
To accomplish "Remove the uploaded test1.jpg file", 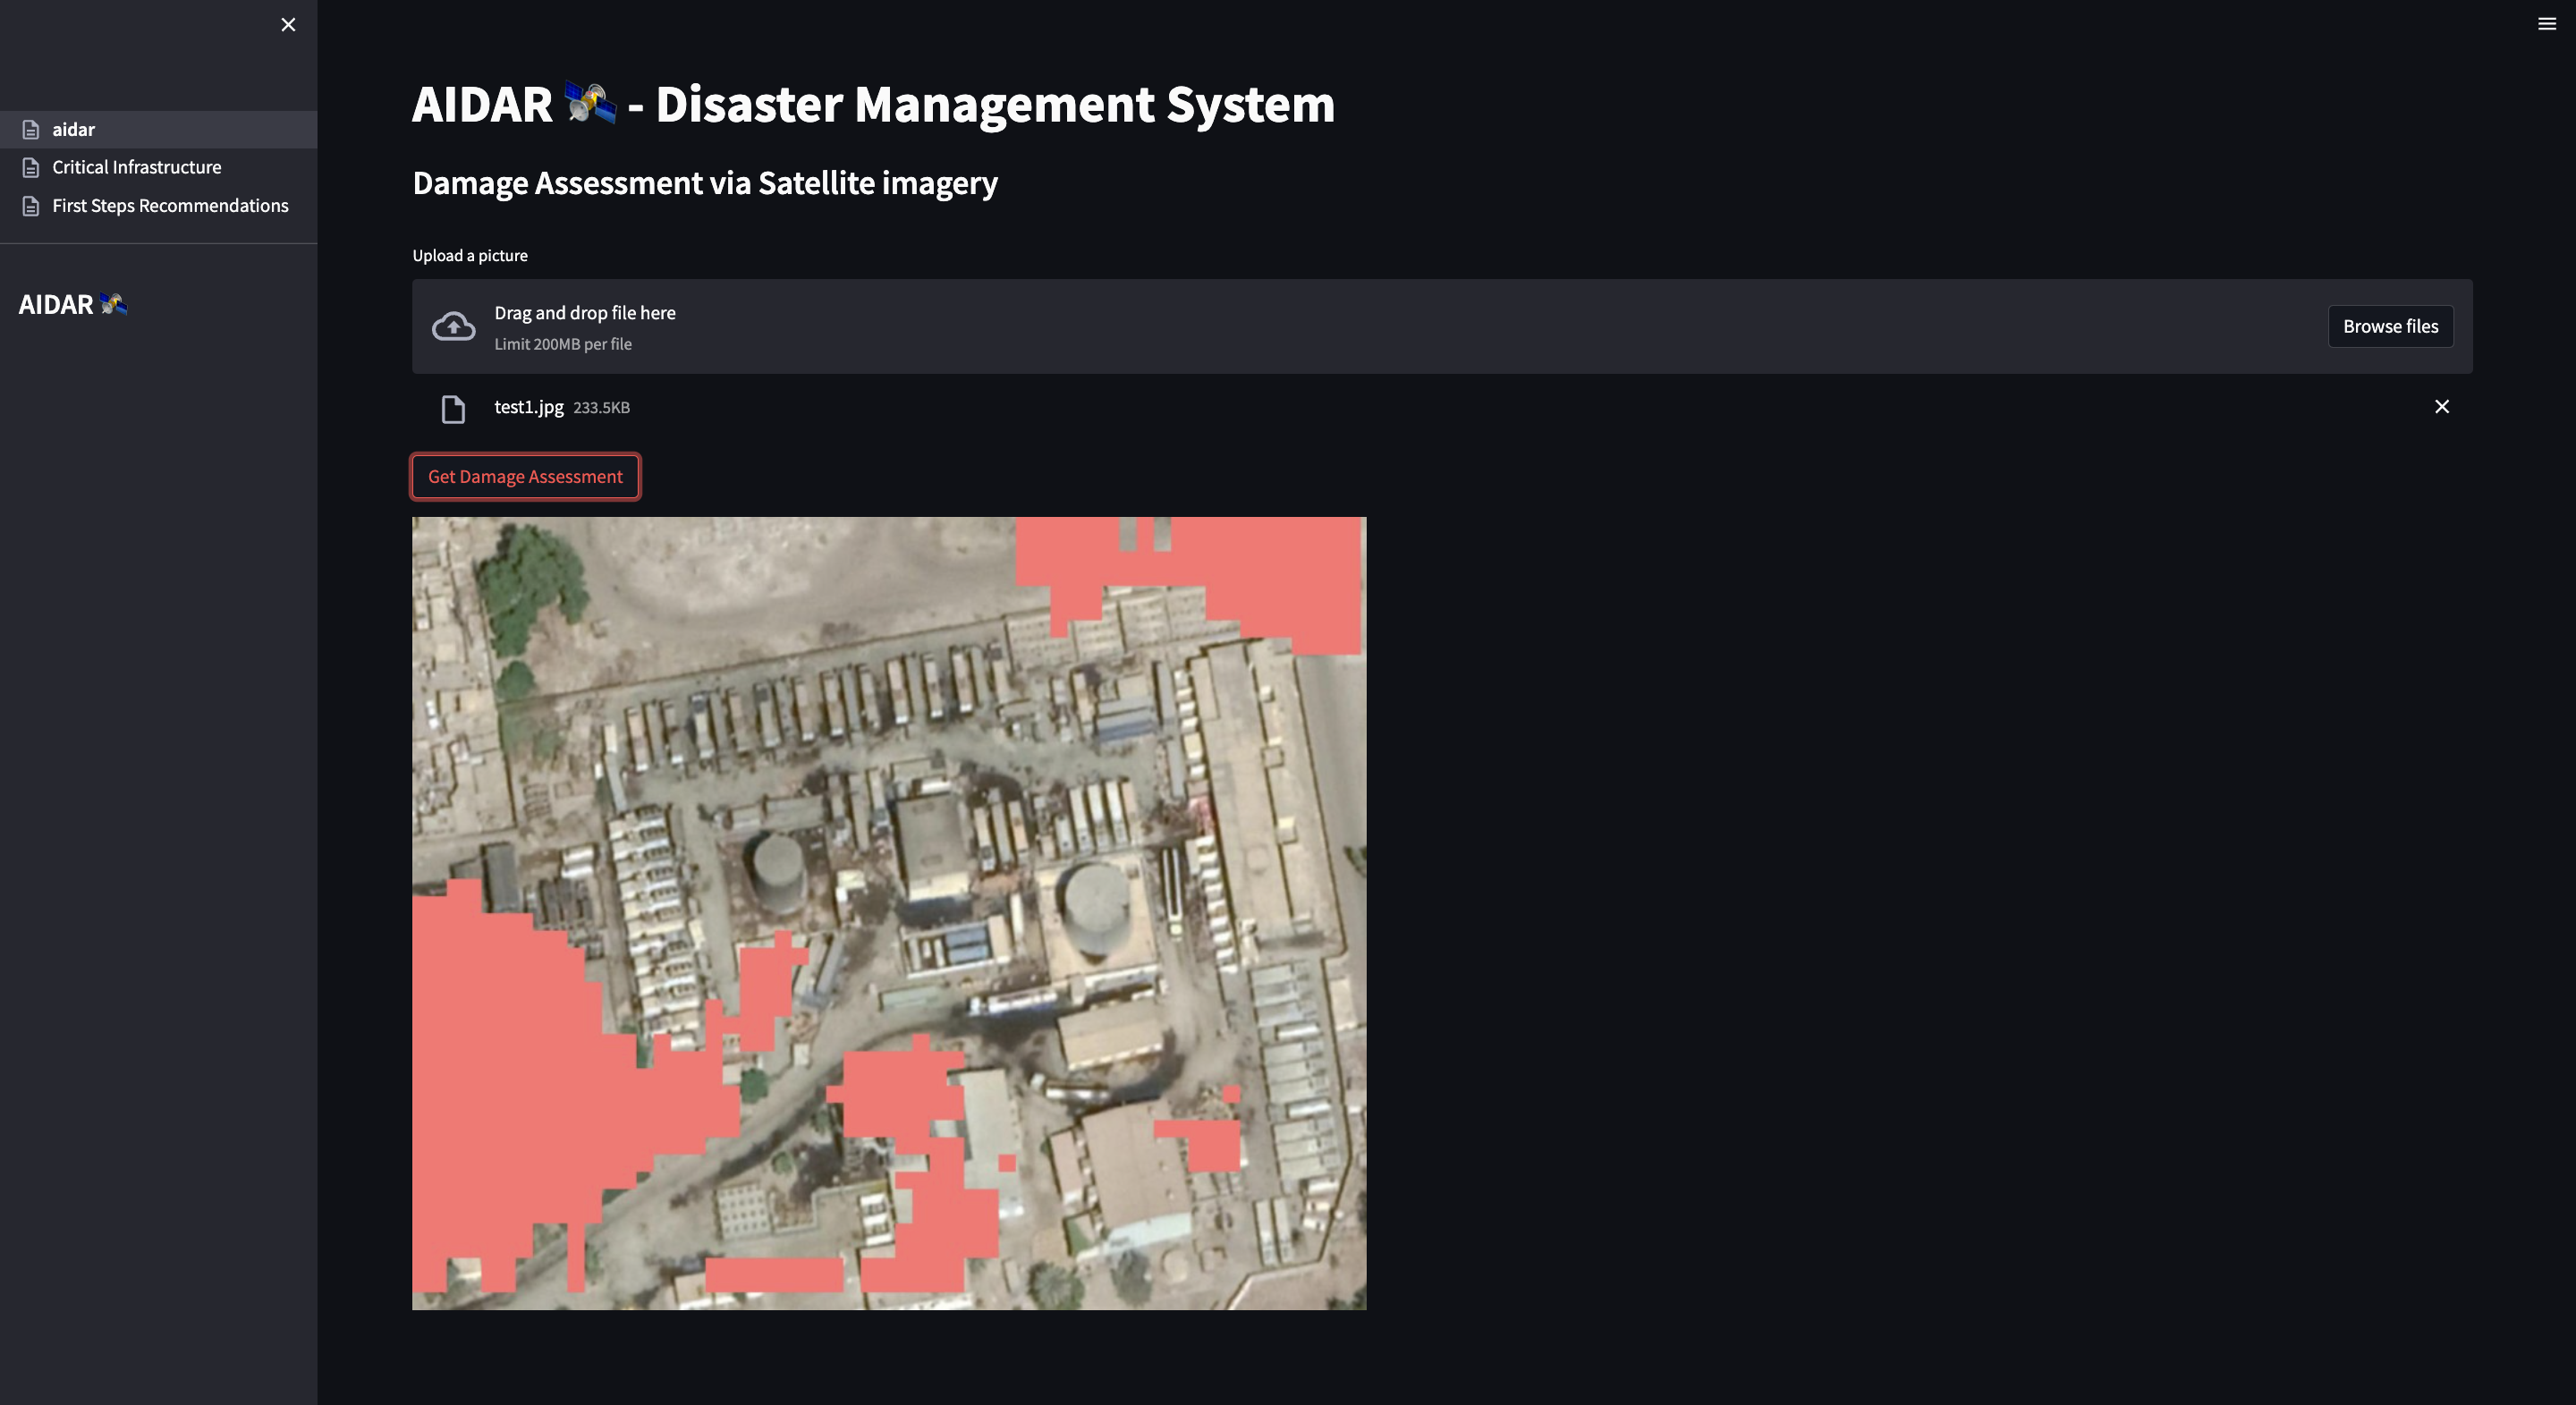I will 2441,407.
